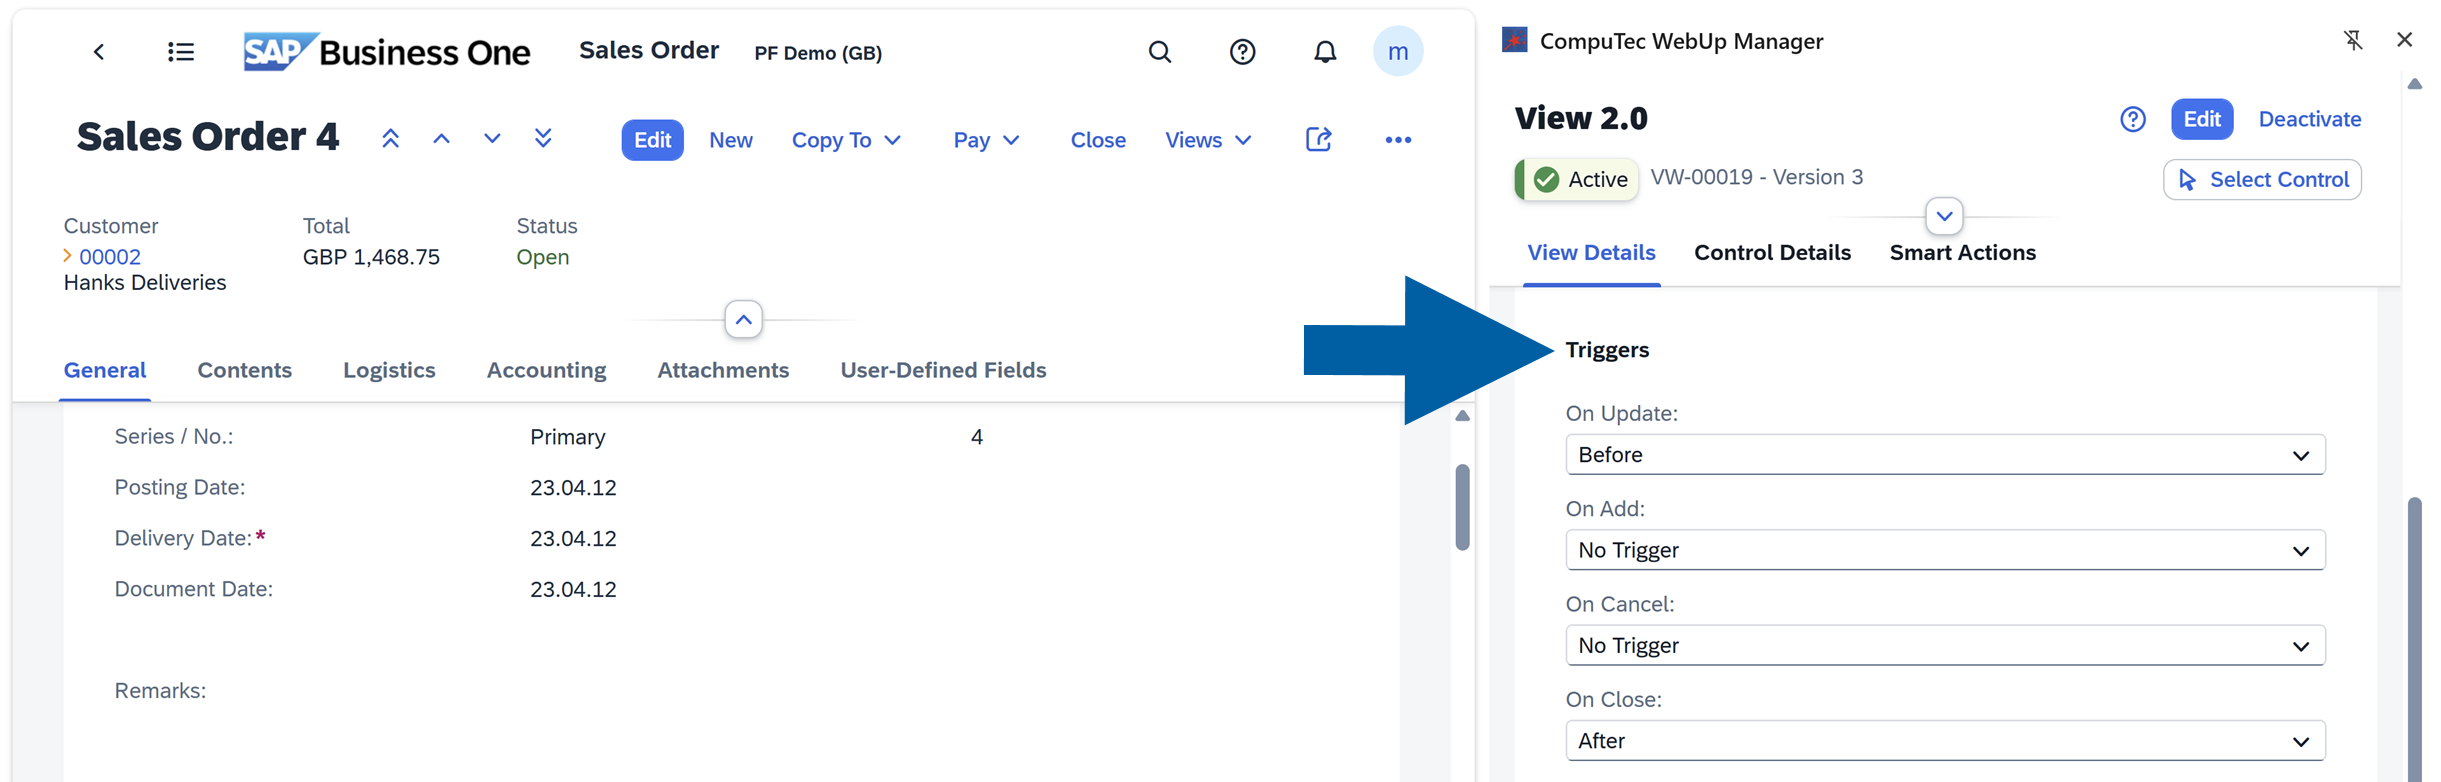
Task: Expand the Copy To dropdown
Action: click(846, 140)
